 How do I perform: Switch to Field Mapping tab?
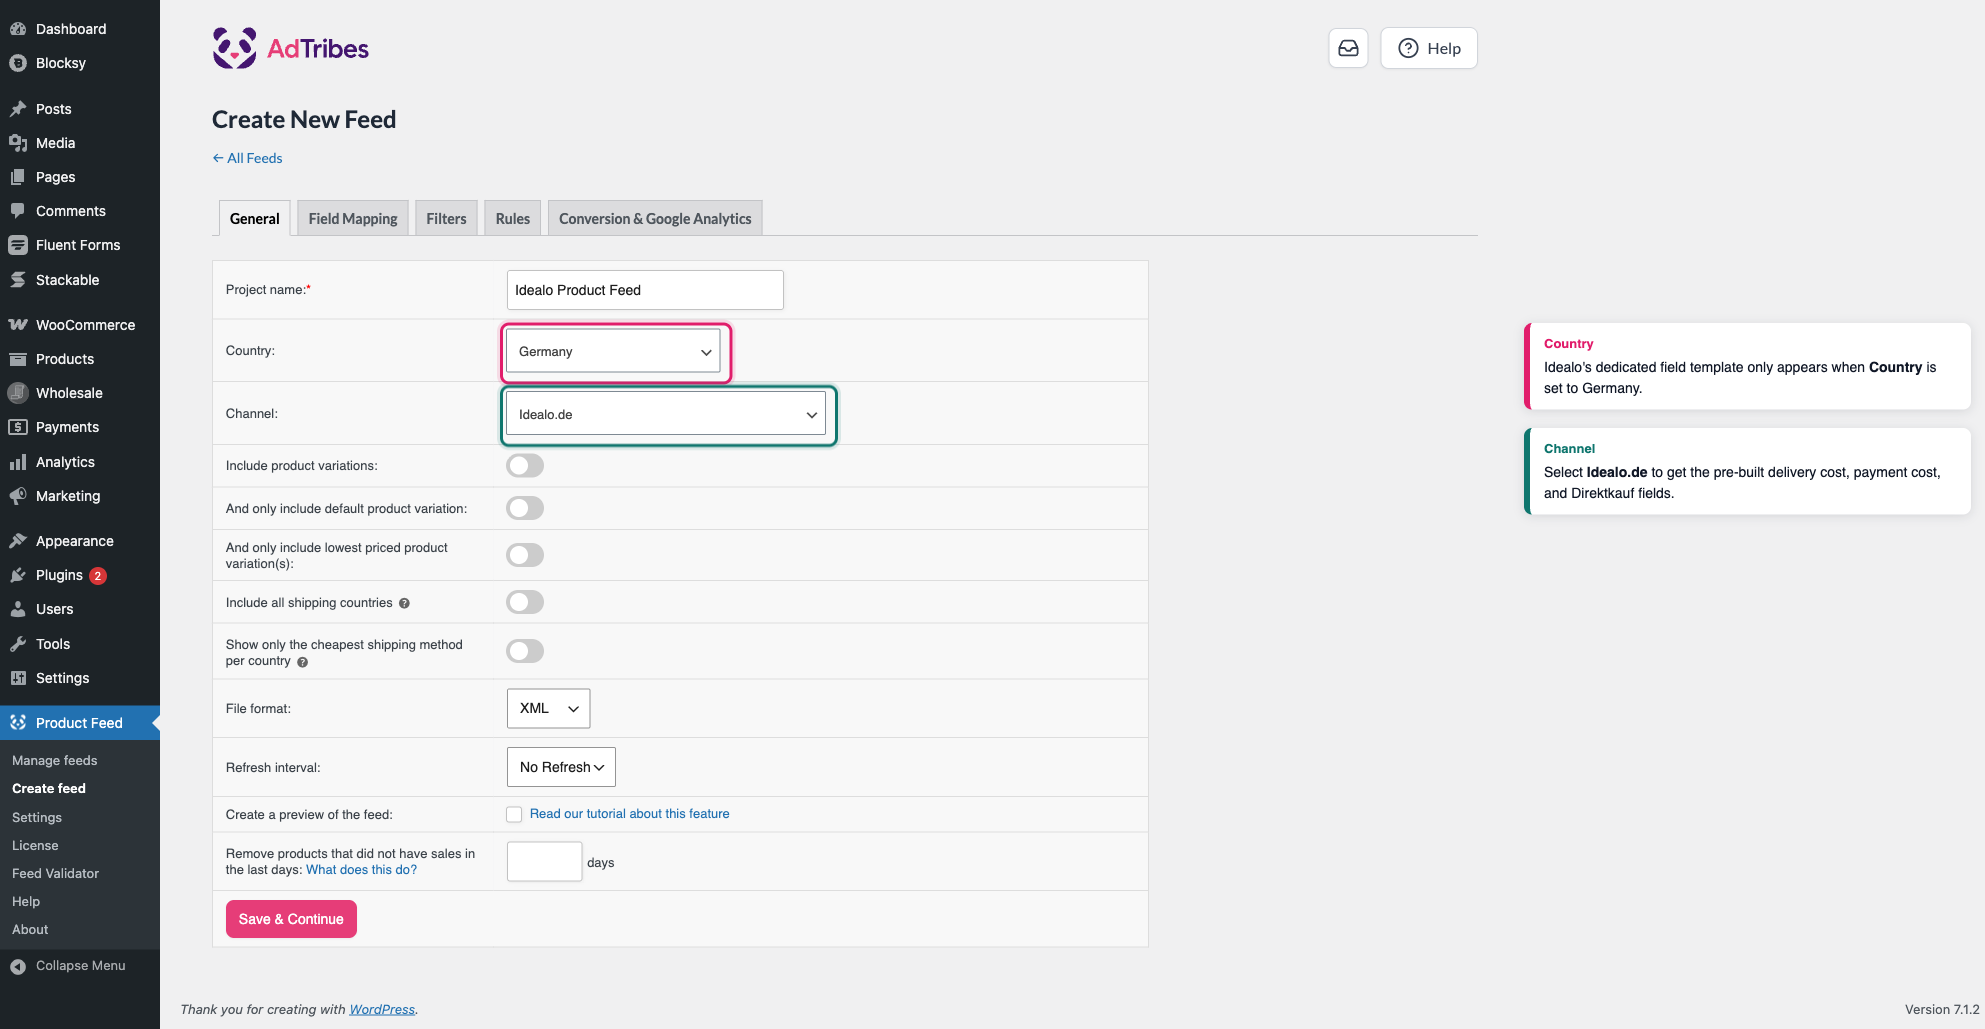(353, 218)
